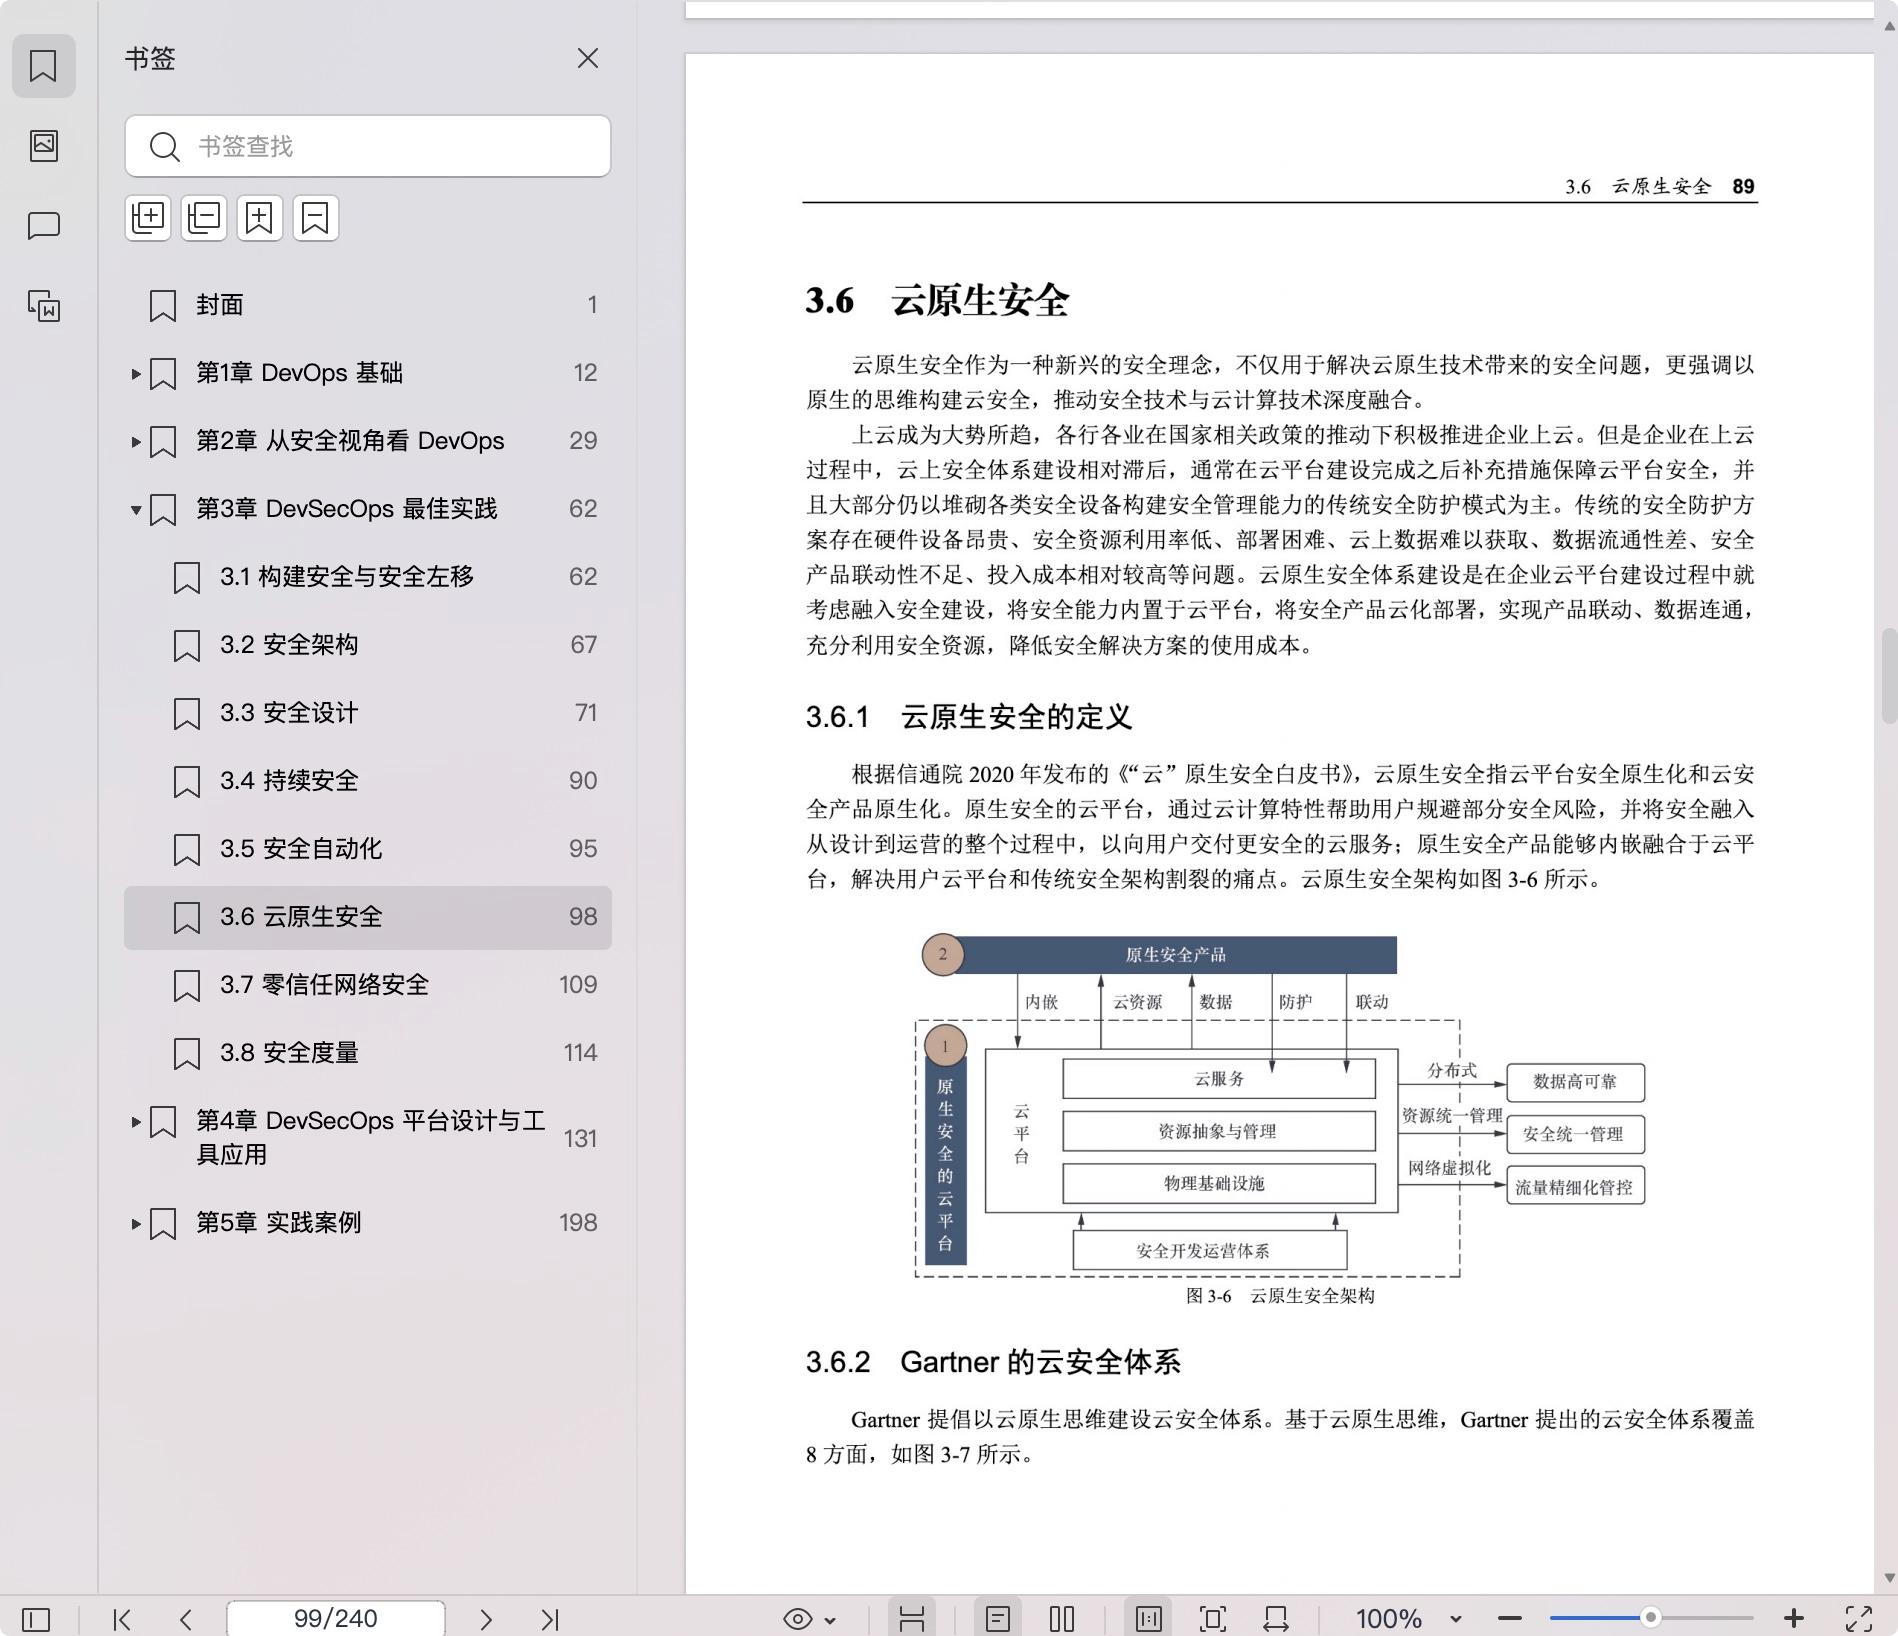Remove bookmark button
Image resolution: width=1898 pixels, height=1636 pixels.
pos(316,218)
